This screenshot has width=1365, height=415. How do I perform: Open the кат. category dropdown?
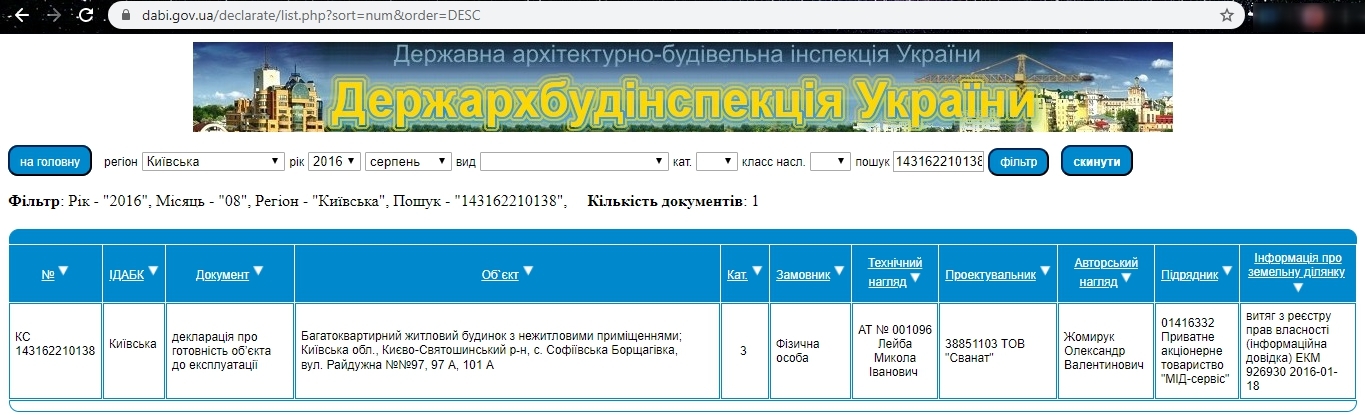click(x=716, y=161)
